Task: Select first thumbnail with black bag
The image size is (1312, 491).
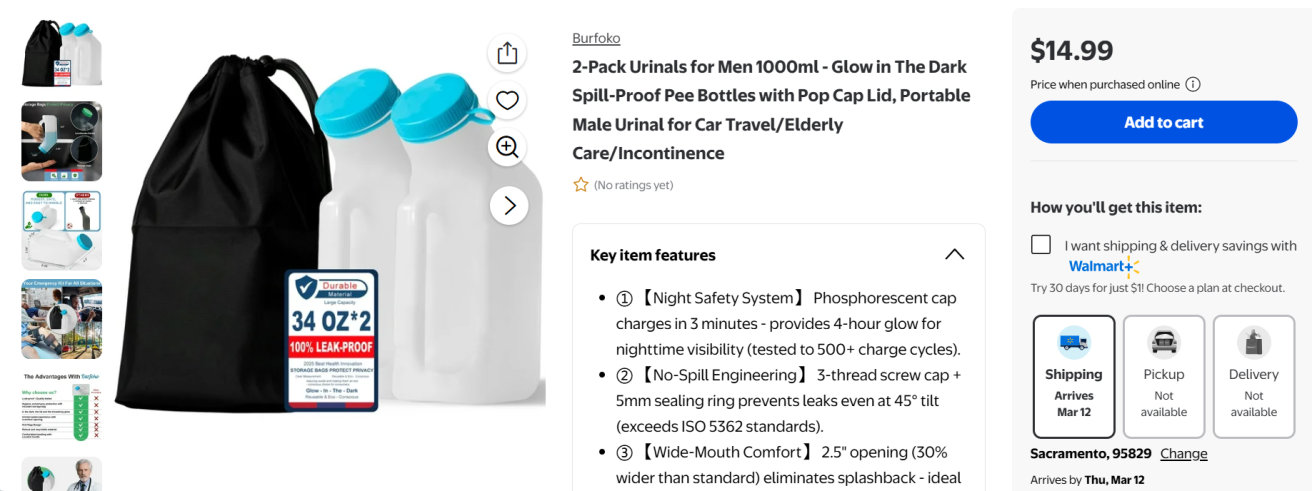Action: click(x=62, y=53)
